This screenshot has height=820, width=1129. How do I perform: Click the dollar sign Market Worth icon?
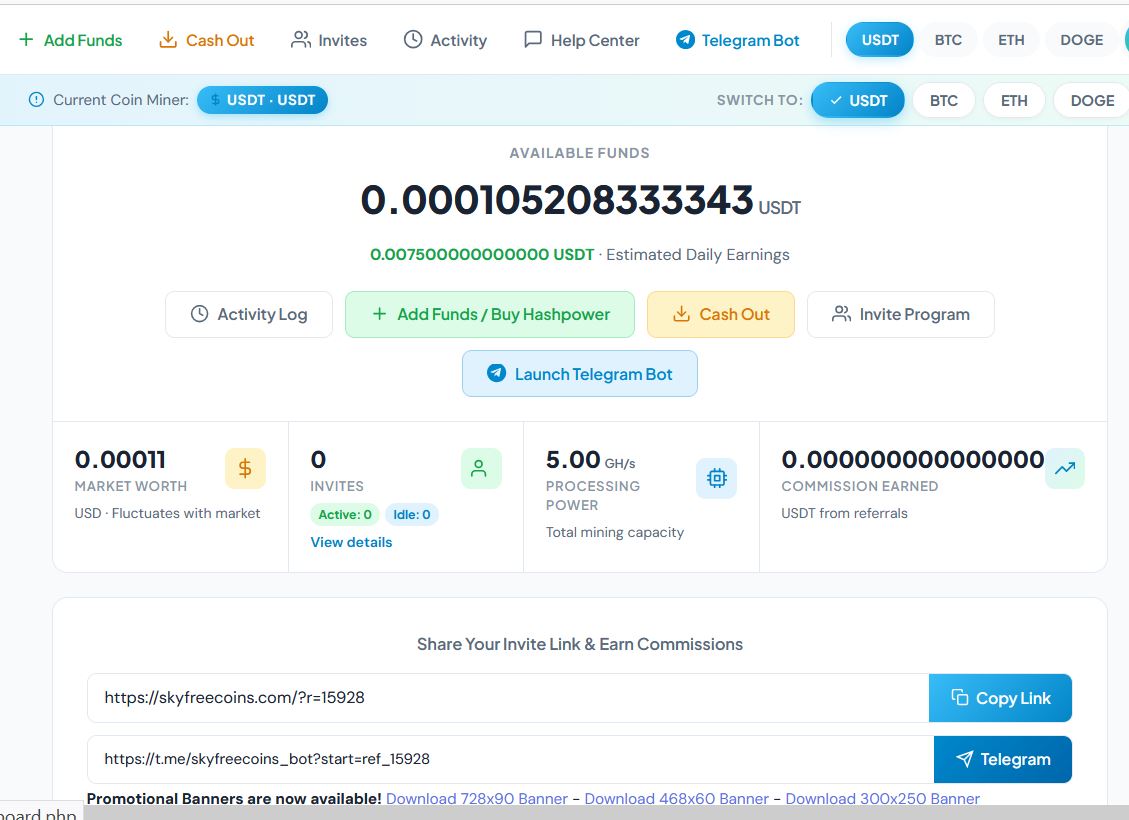coord(245,469)
